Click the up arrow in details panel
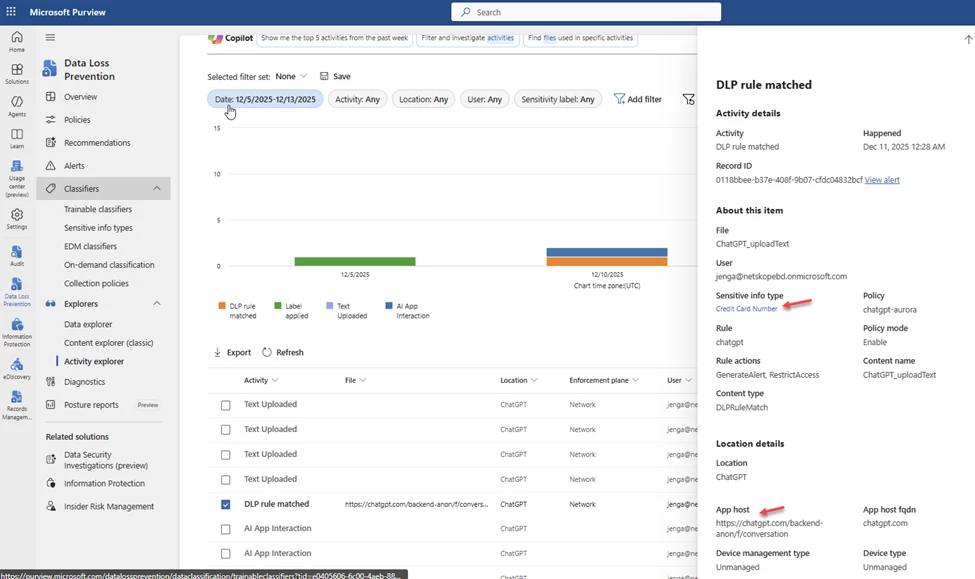Screen dimensions: 975x579 (x=968, y=39)
